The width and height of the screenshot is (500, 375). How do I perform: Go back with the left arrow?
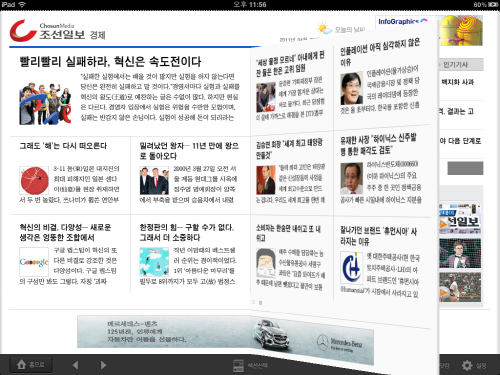tap(76, 365)
